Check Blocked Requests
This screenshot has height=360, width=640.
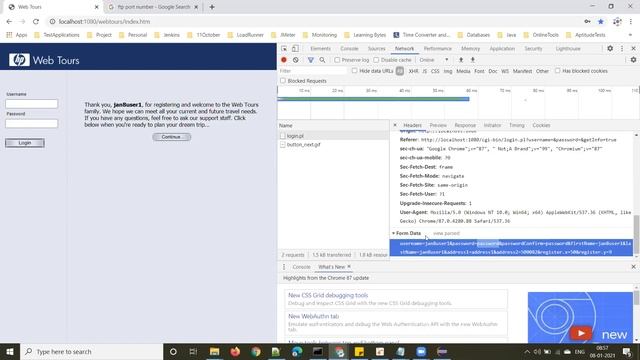(283, 81)
